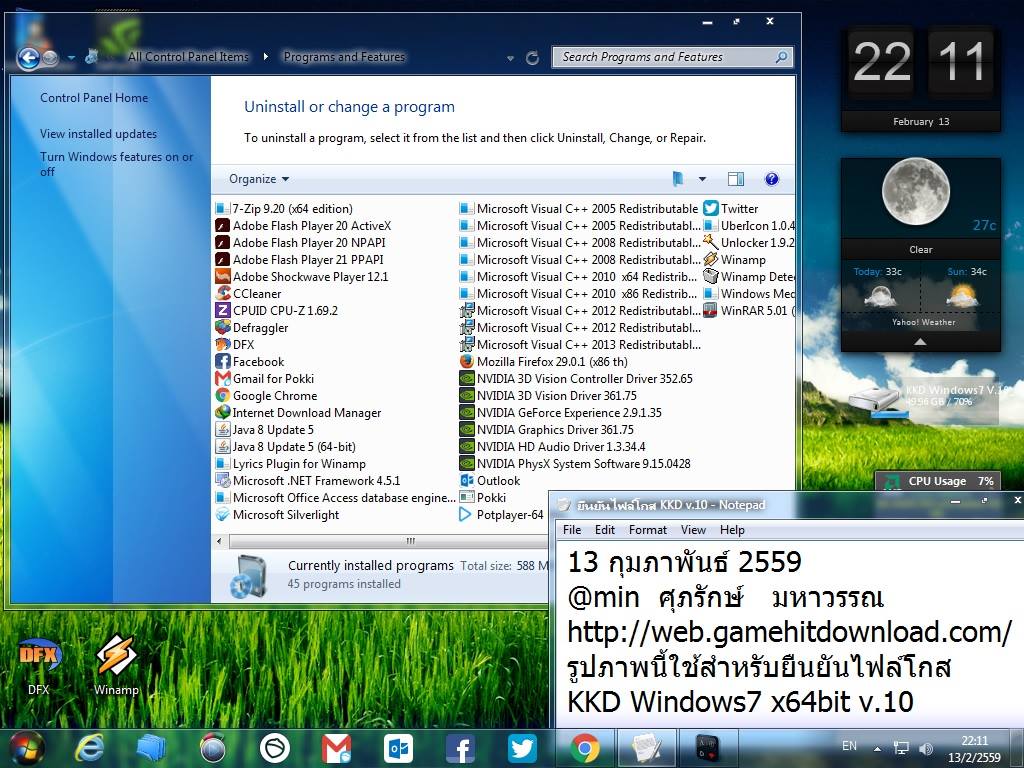Image resolution: width=1024 pixels, height=768 pixels.
Task: Toggle the preview pane icon
Action: coord(735,179)
